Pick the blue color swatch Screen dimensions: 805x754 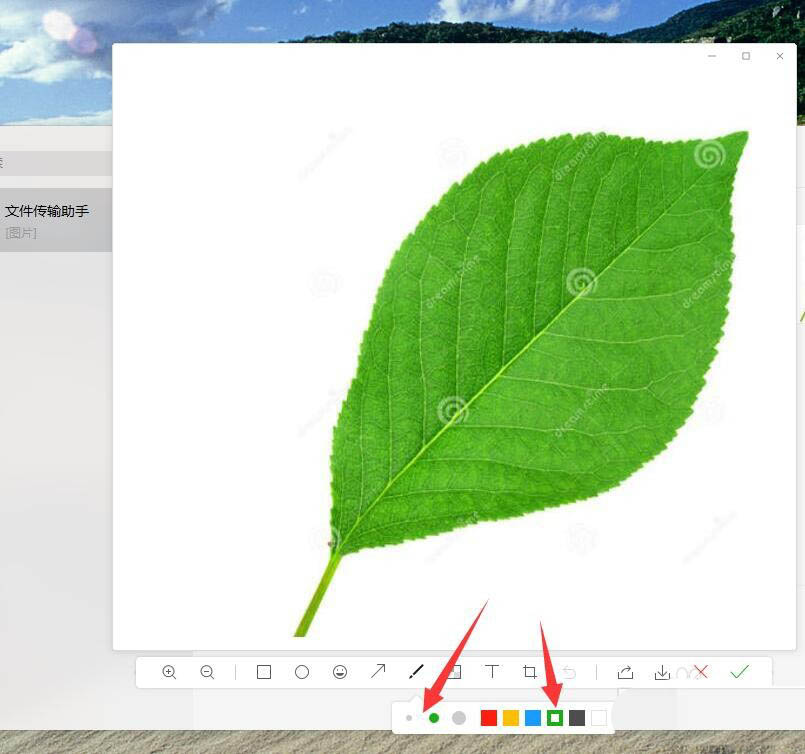point(533,718)
